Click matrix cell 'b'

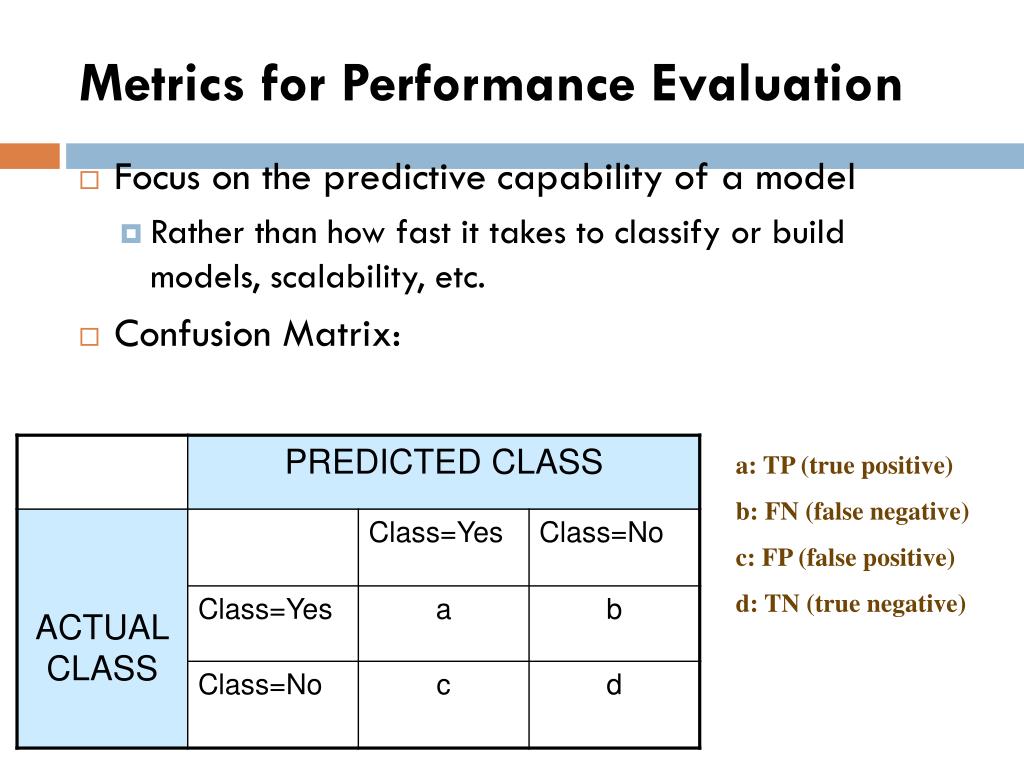614,624
